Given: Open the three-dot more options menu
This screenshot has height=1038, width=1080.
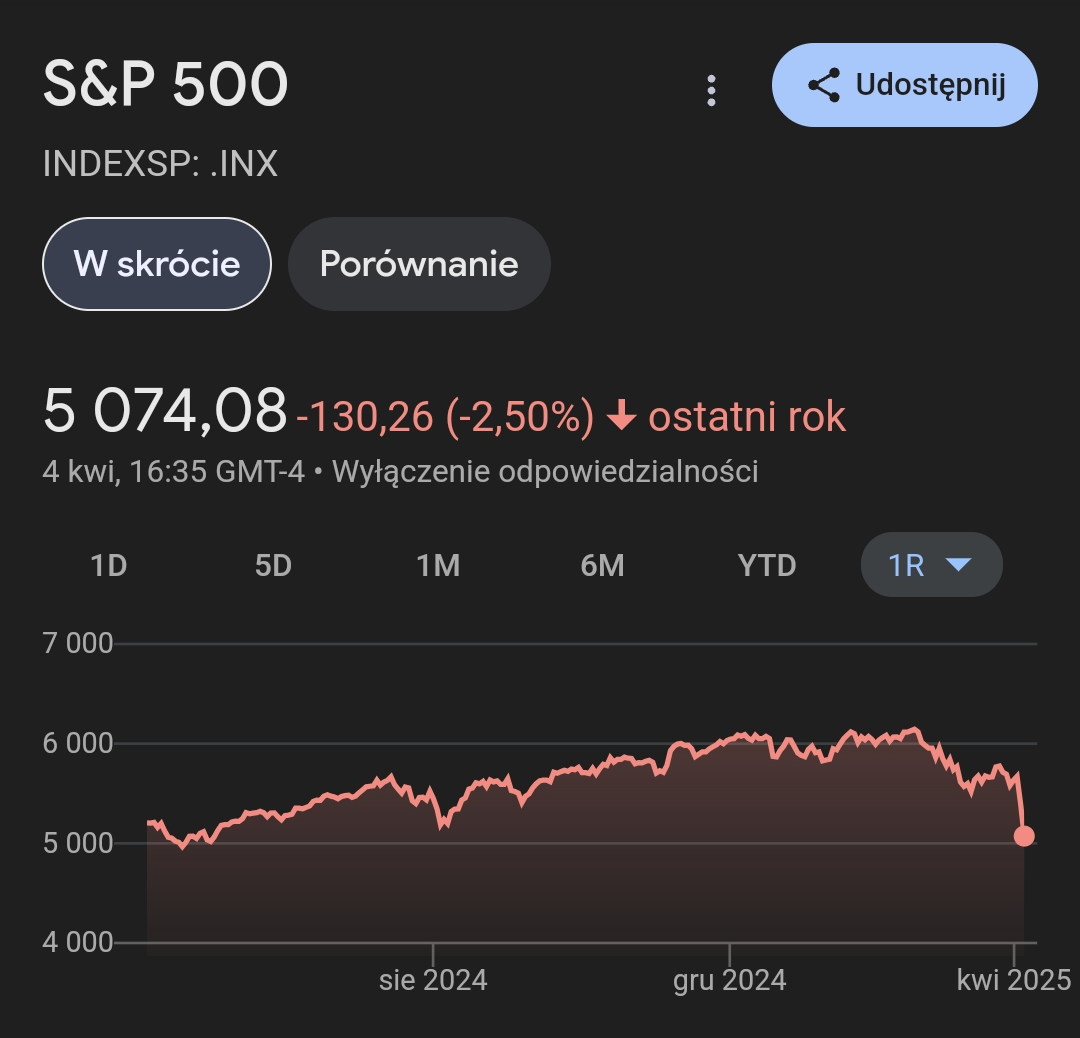Looking at the screenshot, I should pyautogui.click(x=711, y=90).
